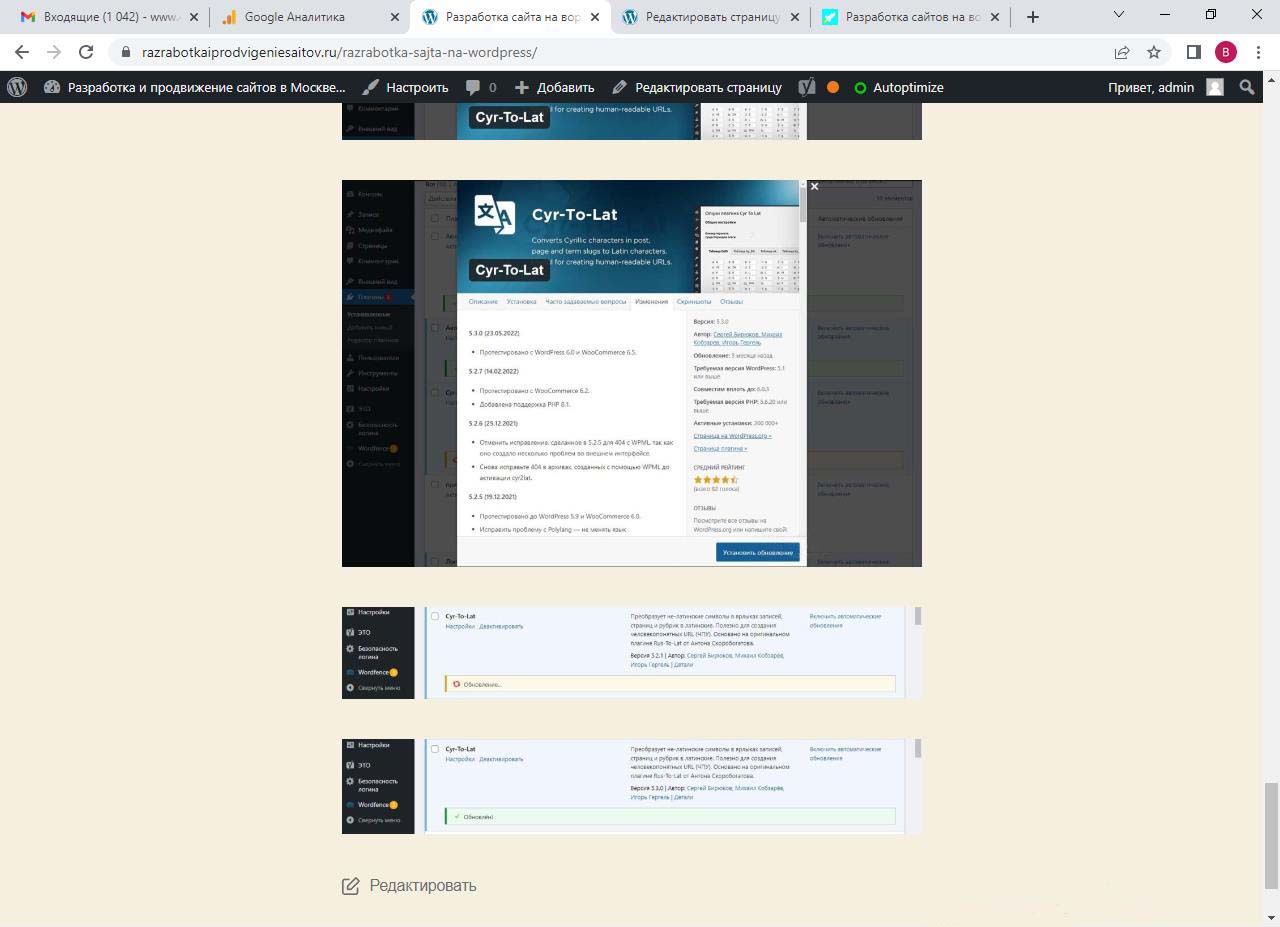Open the Chrome three-dot menu

(x=1258, y=52)
